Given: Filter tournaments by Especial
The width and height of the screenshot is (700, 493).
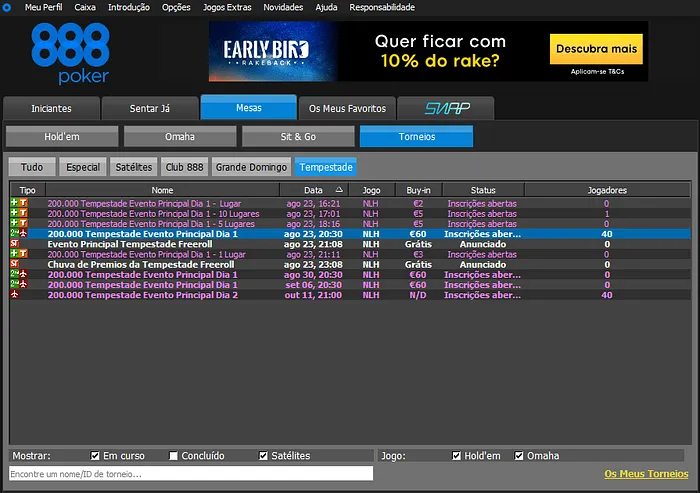Looking at the screenshot, I should tap(83, 167).
